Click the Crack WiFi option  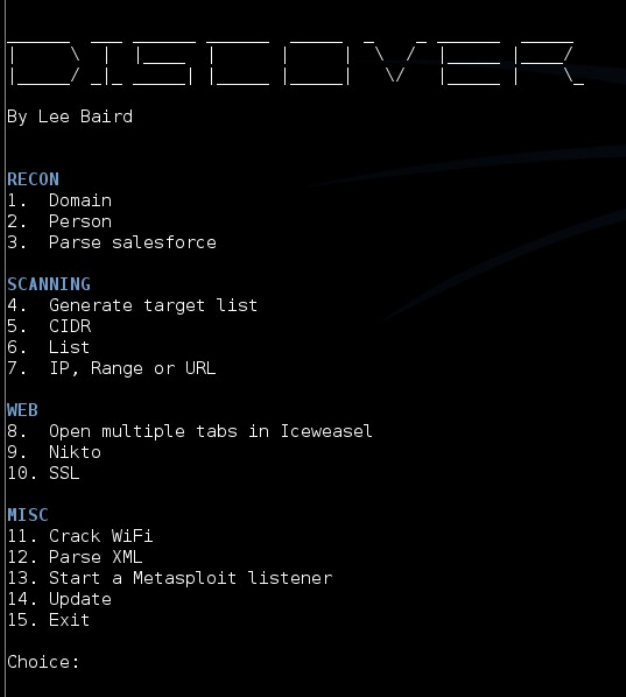tap(80, 536)
